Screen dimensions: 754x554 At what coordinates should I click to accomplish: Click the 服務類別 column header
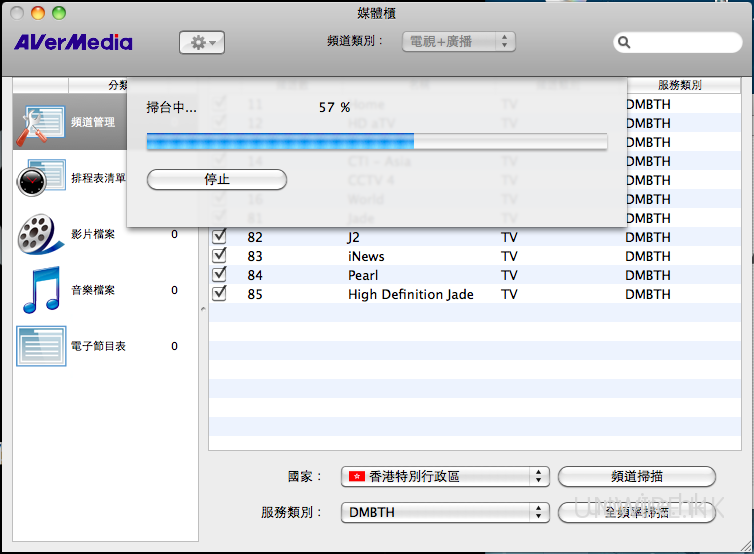pos(679,85)
